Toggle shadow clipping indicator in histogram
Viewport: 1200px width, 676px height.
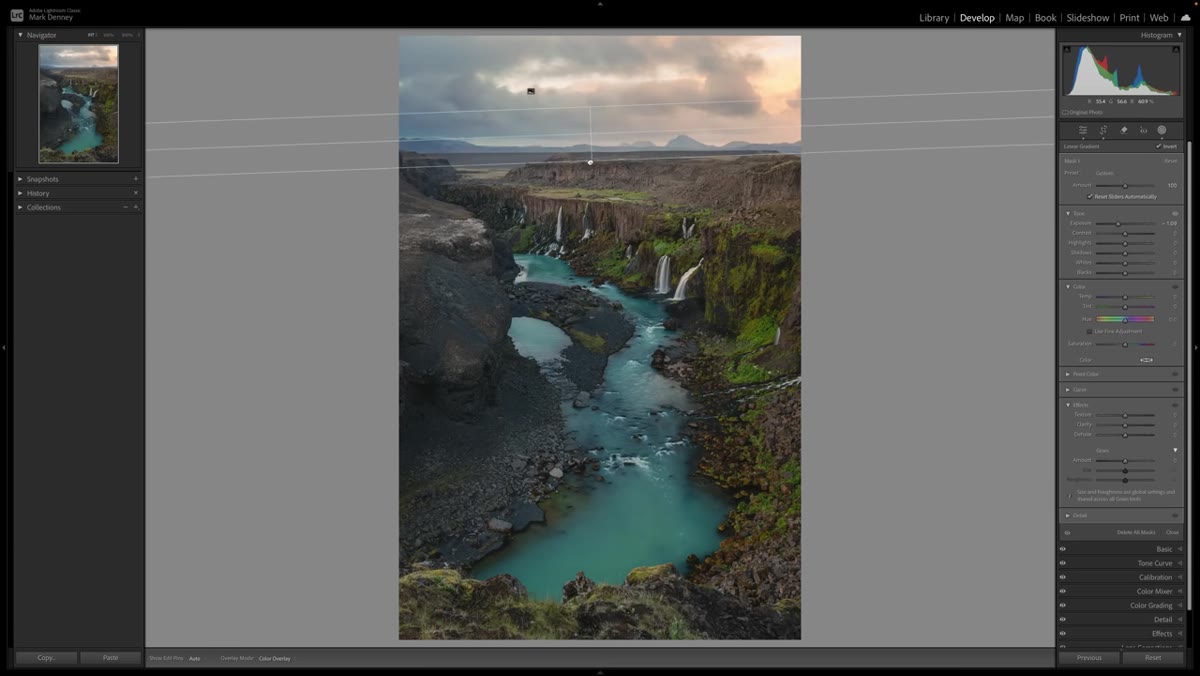click(x=1067, y=49)
